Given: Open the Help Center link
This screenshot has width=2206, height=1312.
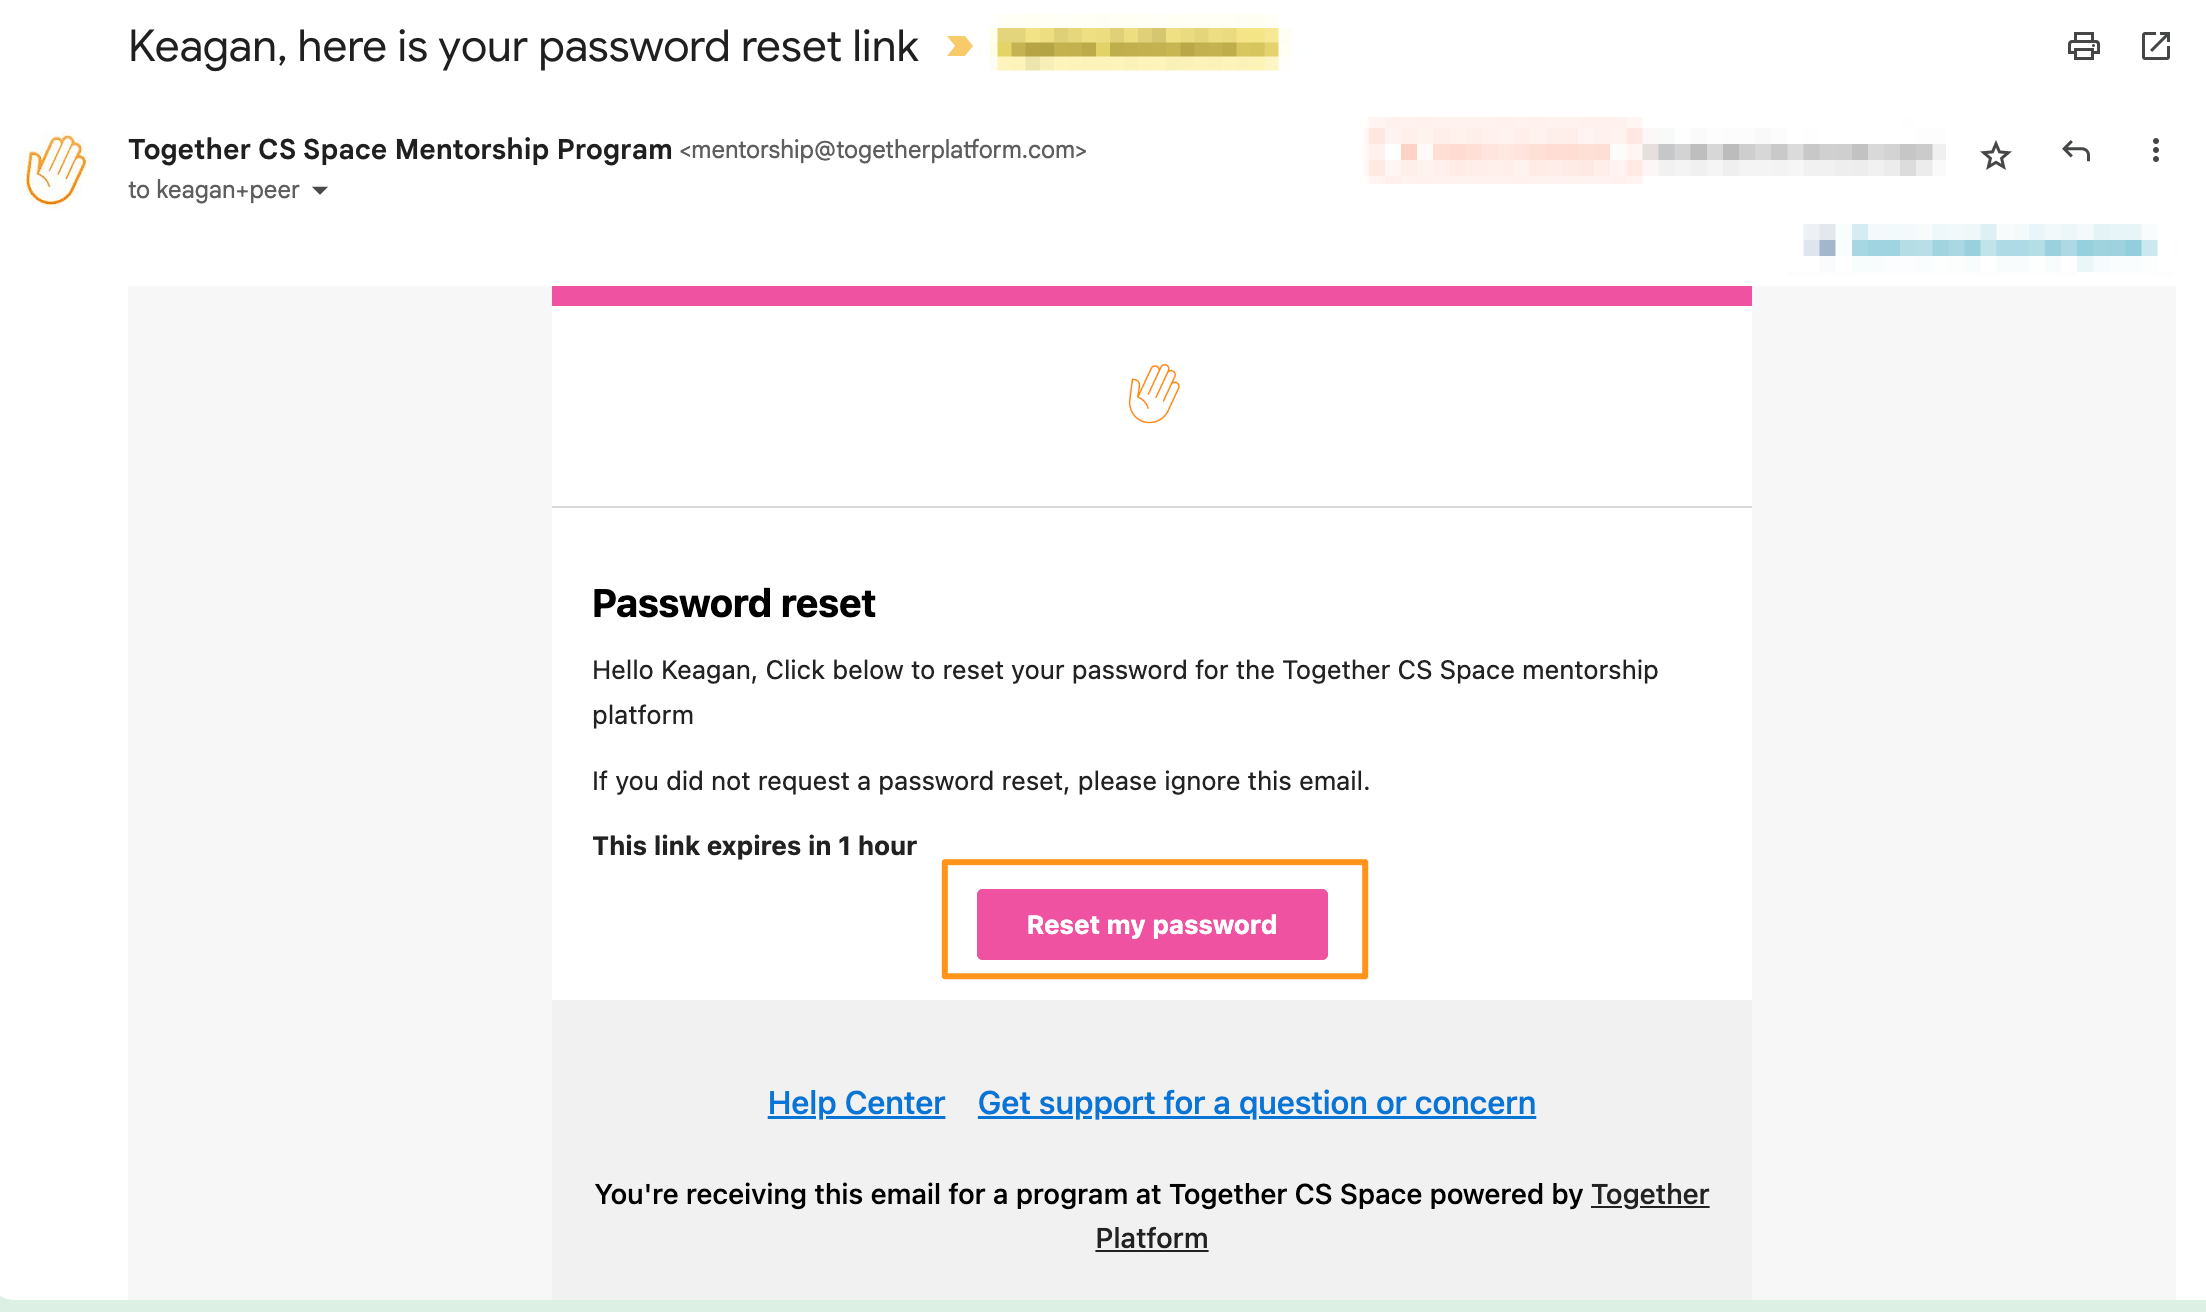Looking at the screenshot, I should pyautogui.click(x=856, y=1103).
